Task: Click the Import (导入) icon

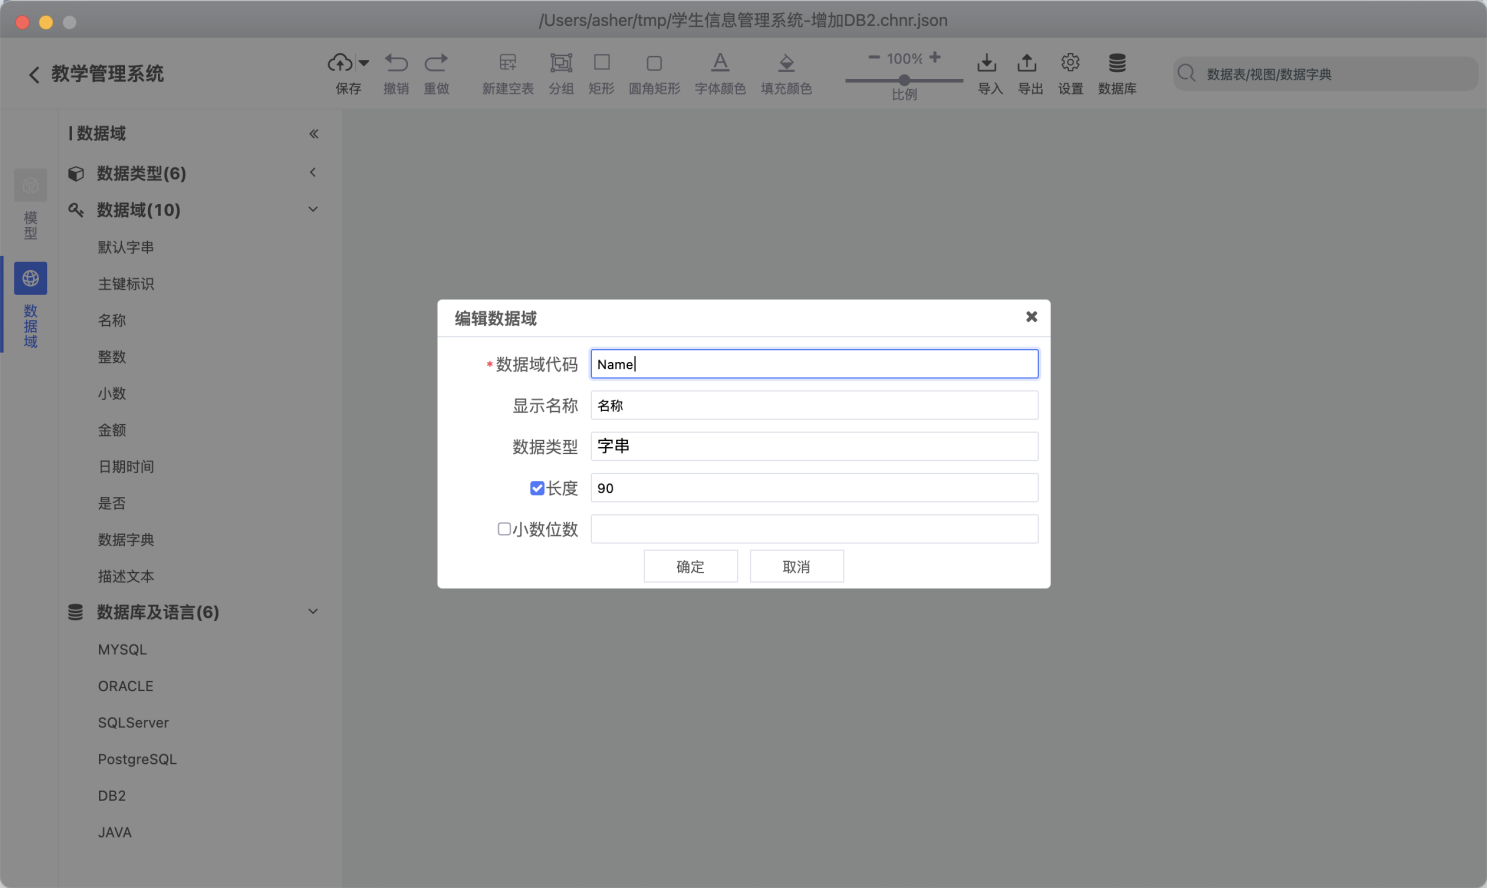Action: (987, 63)
